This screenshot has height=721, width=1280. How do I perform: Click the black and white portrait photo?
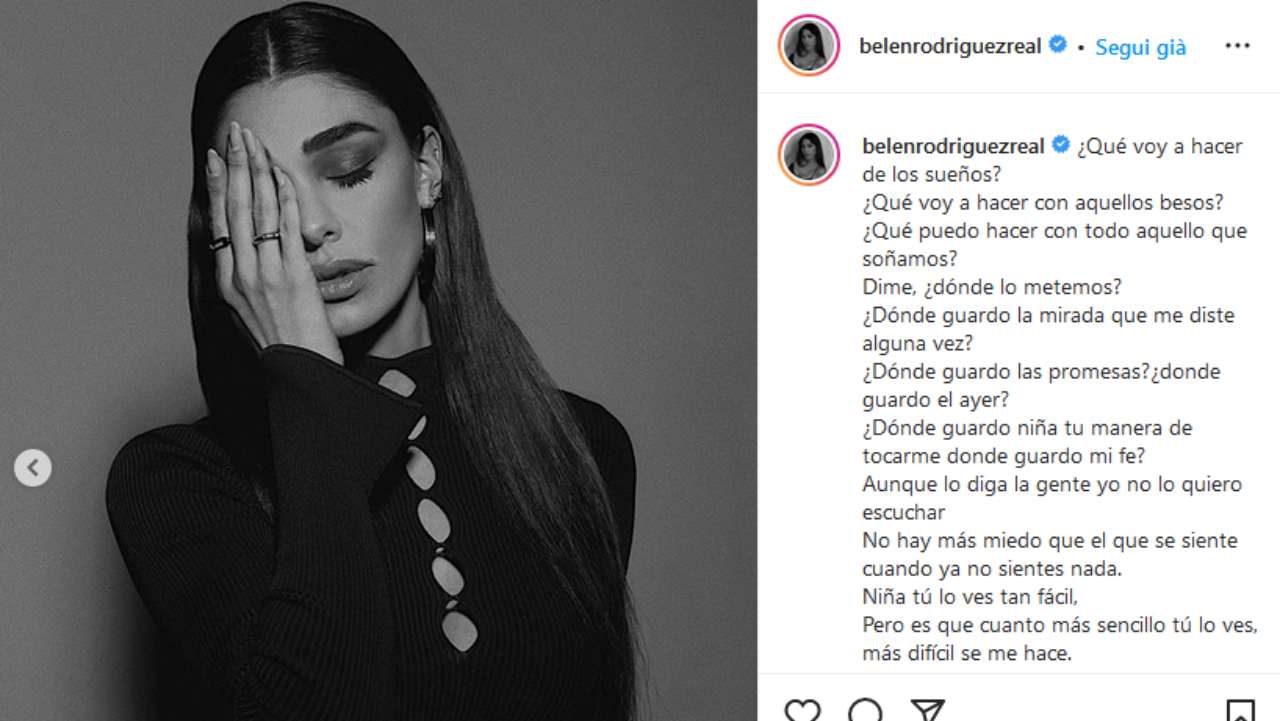pyautogui.click(x=378, y=360)
